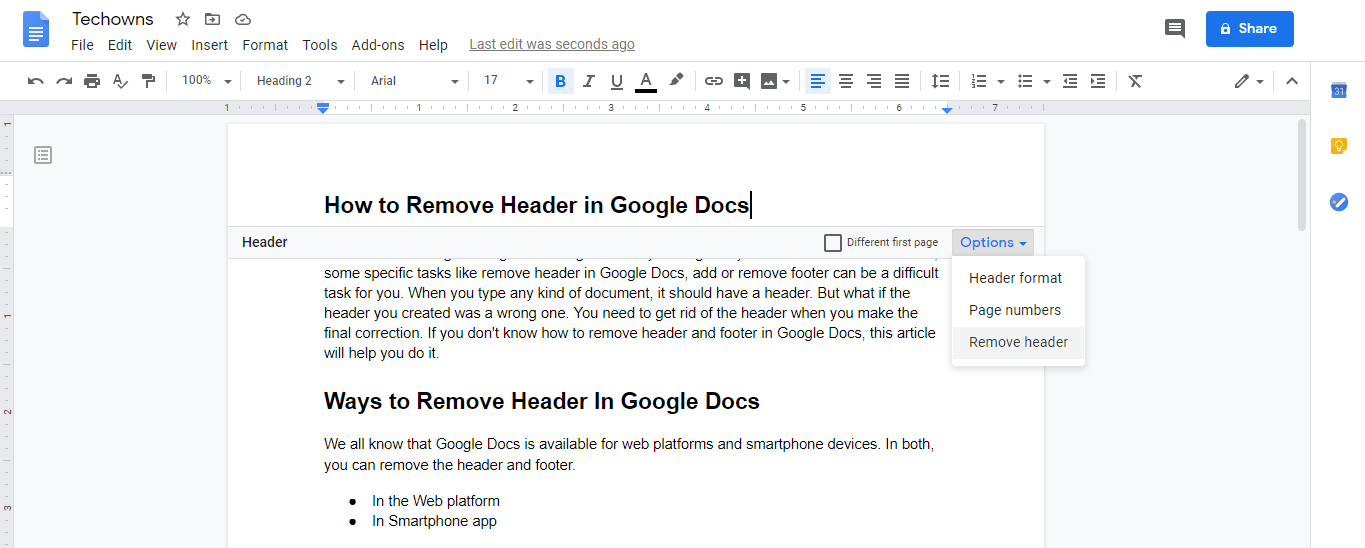Open the Insert menu
Image resolution: width=1365 pixels, height=548 pixels.
pos(210,45)
